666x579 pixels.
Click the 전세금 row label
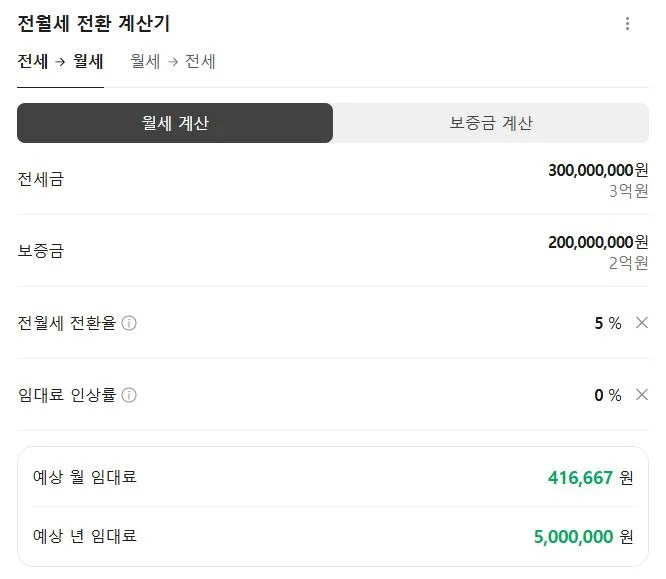(41, 179)
